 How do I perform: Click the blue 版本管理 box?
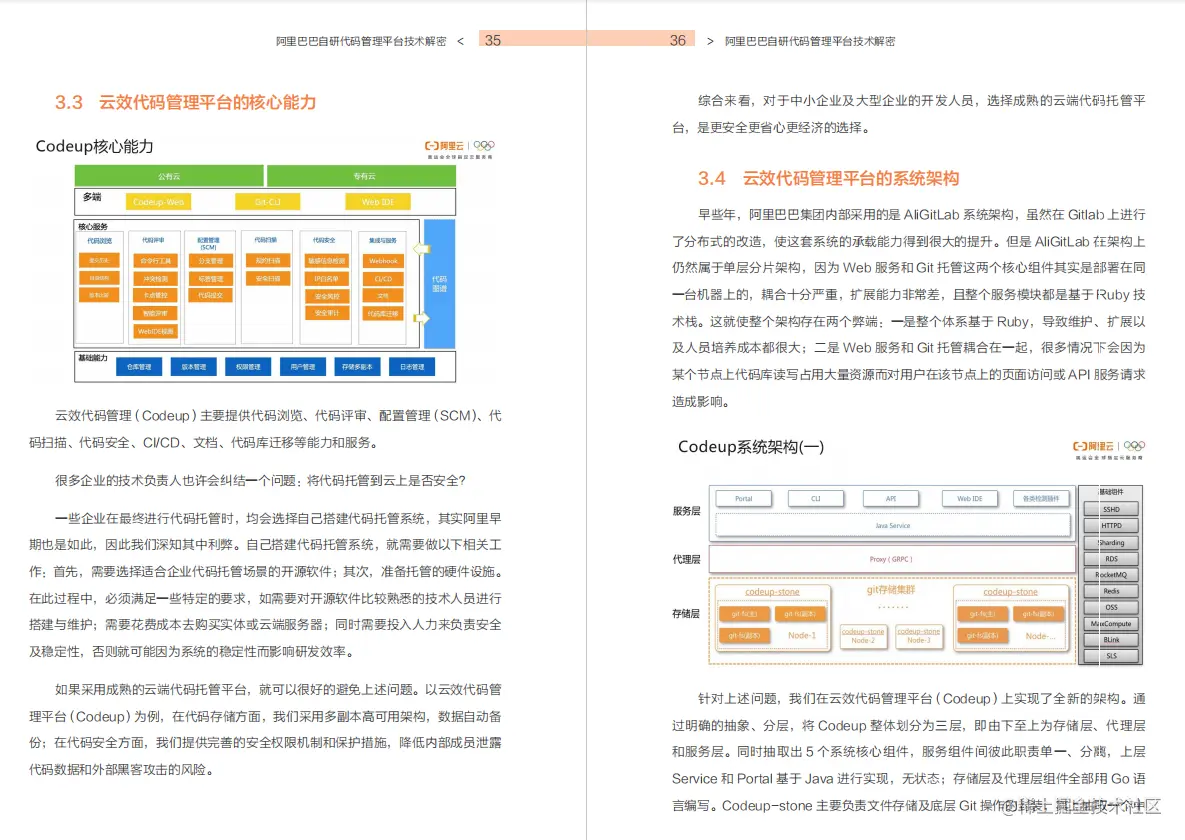pos(193,367)
